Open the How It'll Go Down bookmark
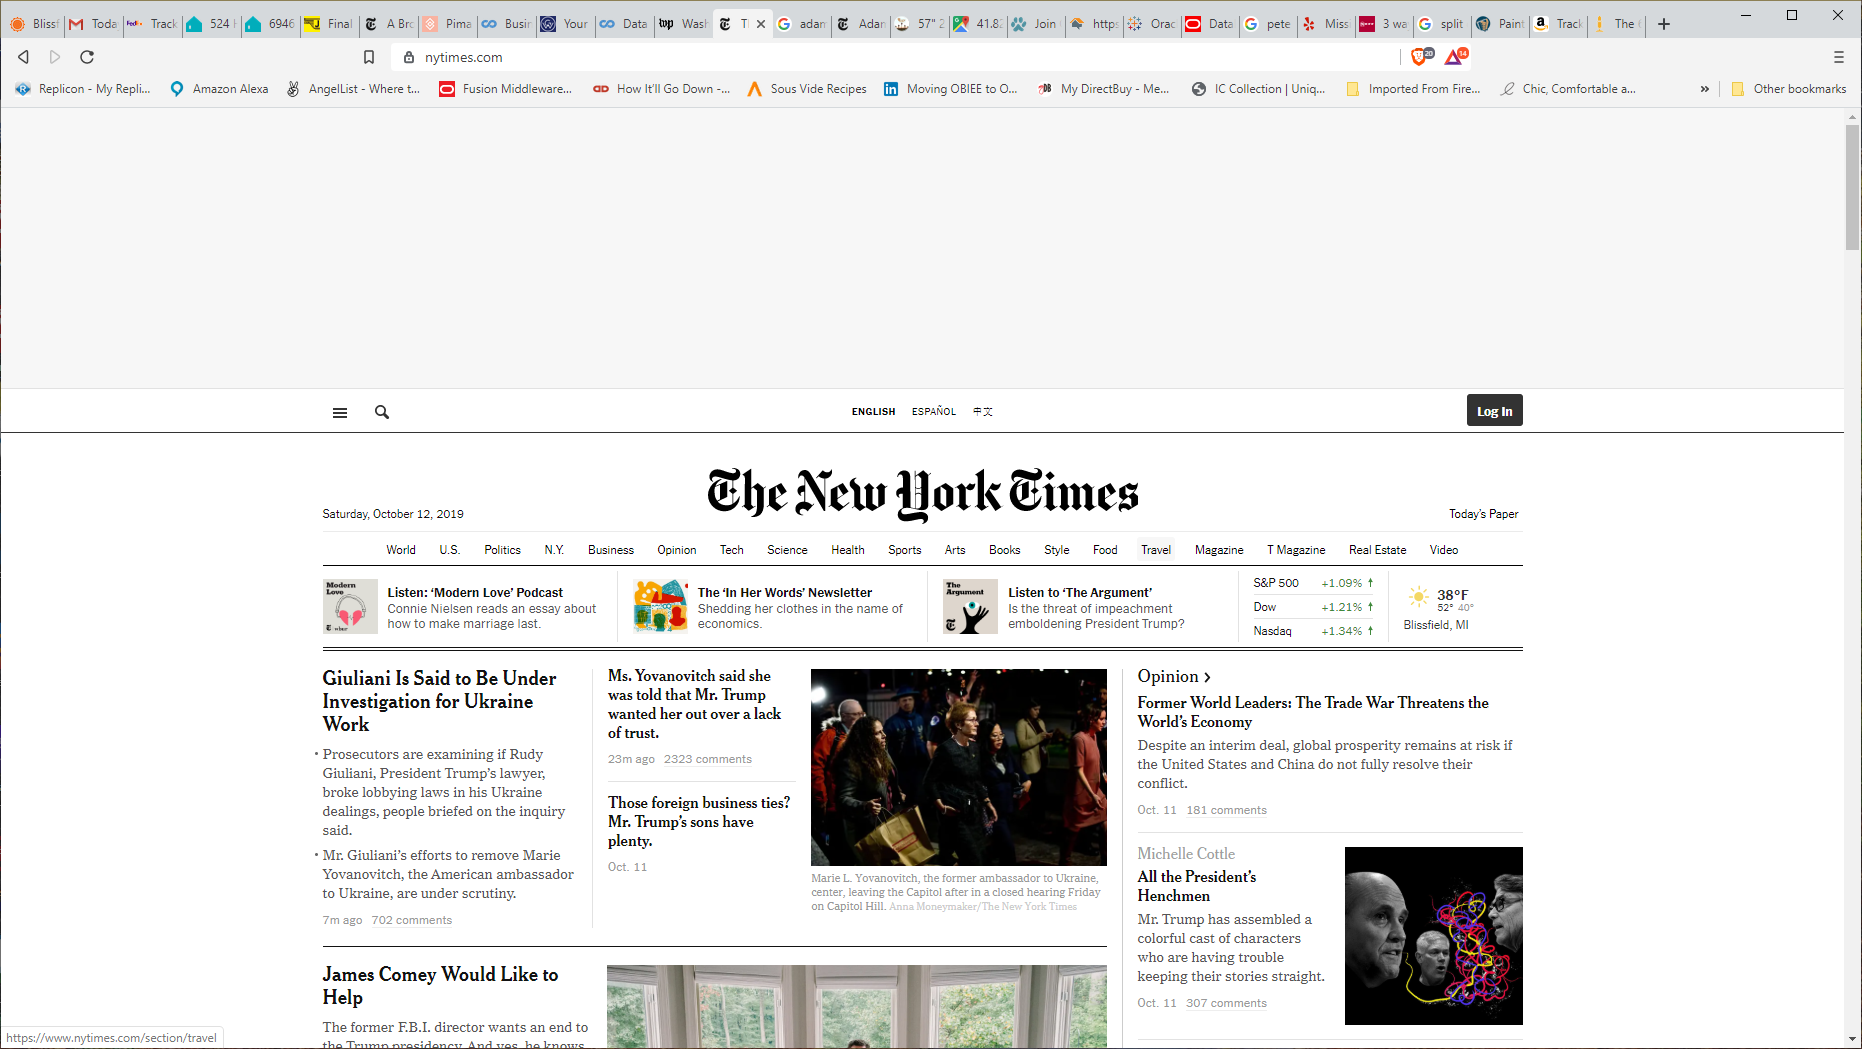1862x1049 pixels. (x=662, y=89)
